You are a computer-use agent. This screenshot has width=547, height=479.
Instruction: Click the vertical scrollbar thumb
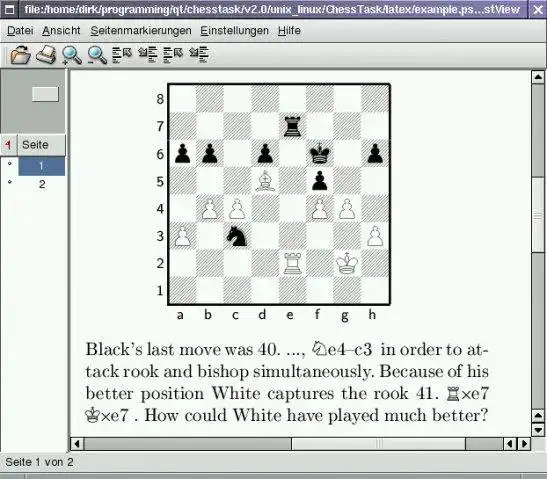tap(538, 215)
